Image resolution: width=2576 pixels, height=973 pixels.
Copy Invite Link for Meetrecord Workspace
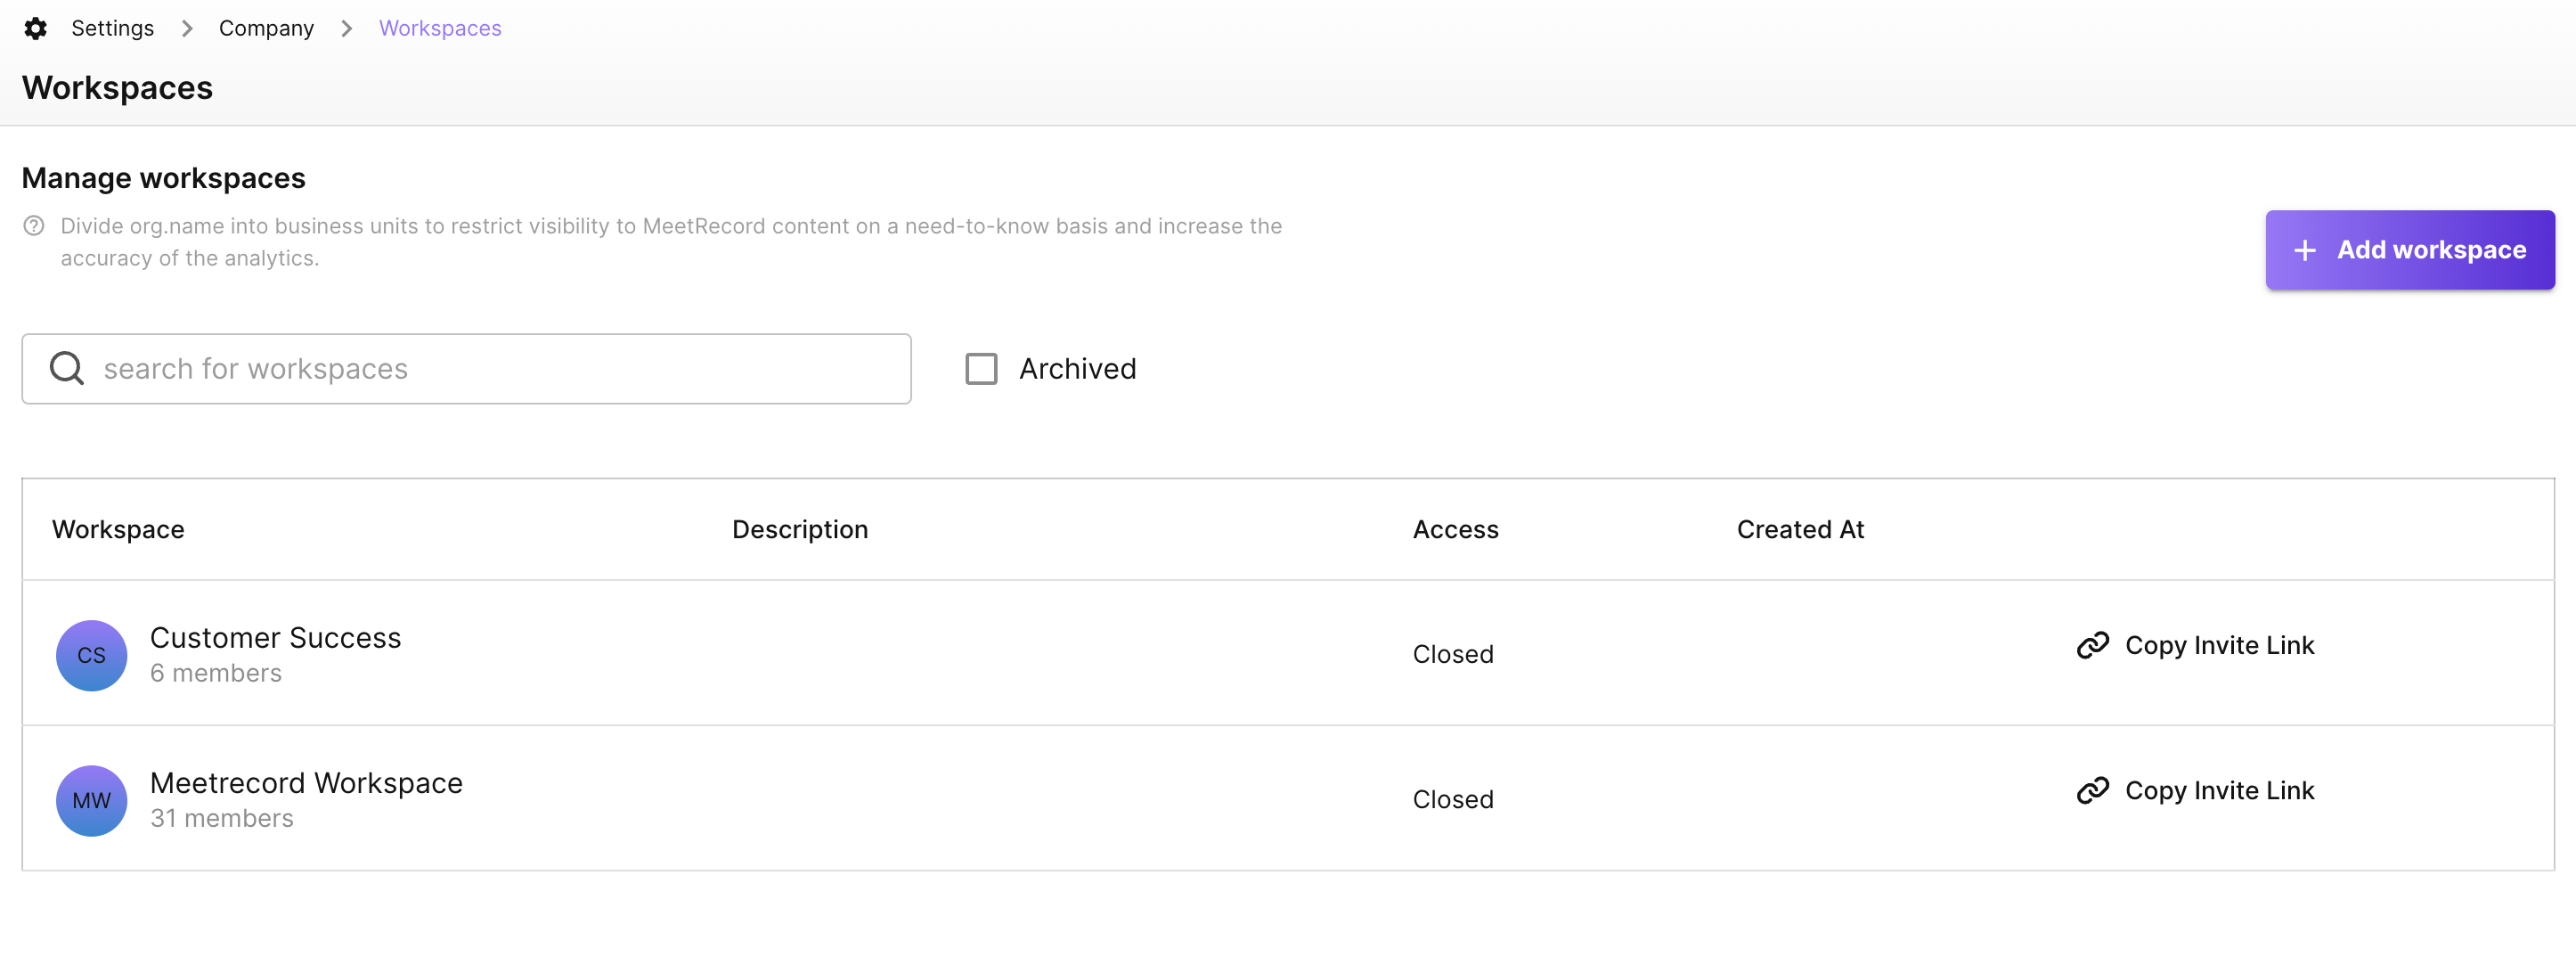point(2219,790)
